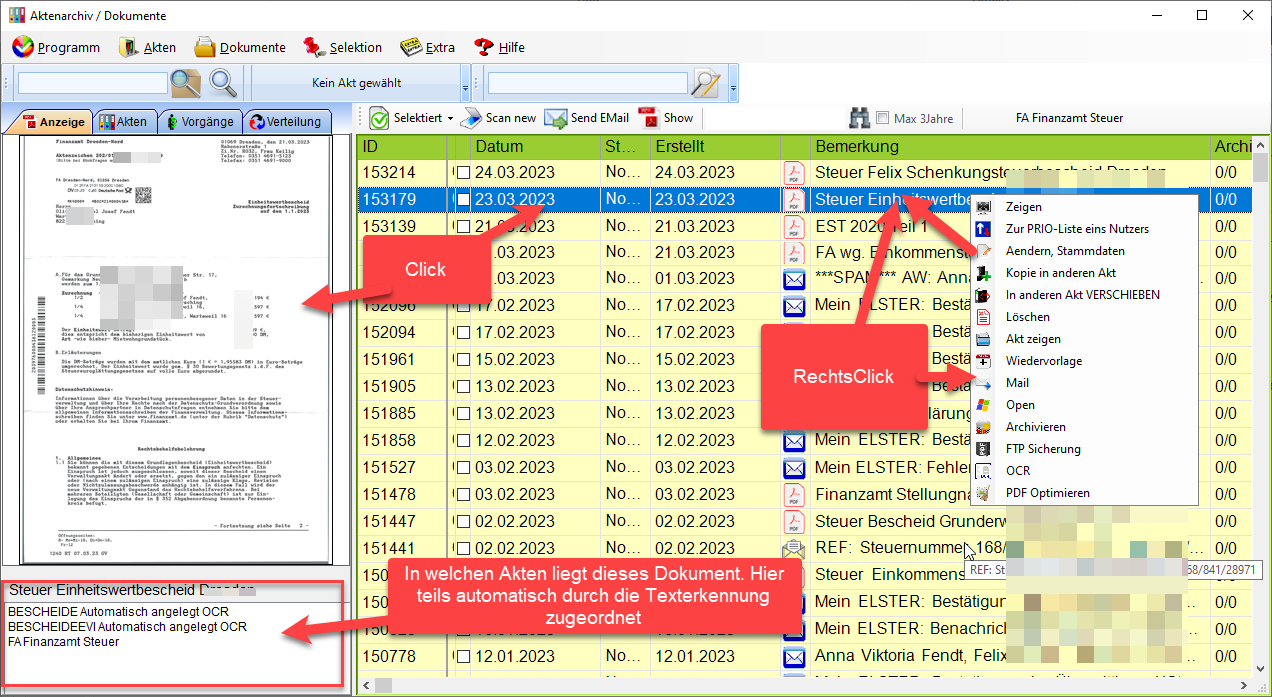Click the Archivieren icon in the context menu

(x=984, y=427)
